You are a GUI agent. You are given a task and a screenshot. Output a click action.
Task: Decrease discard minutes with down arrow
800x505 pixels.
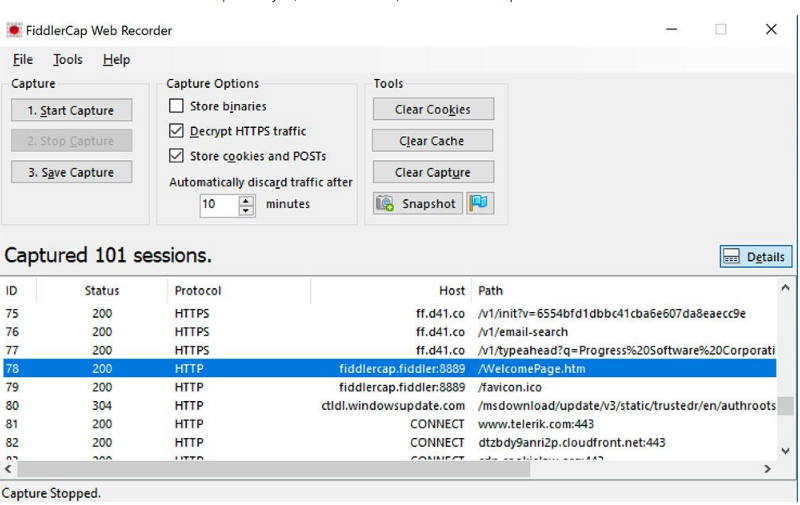246,211
